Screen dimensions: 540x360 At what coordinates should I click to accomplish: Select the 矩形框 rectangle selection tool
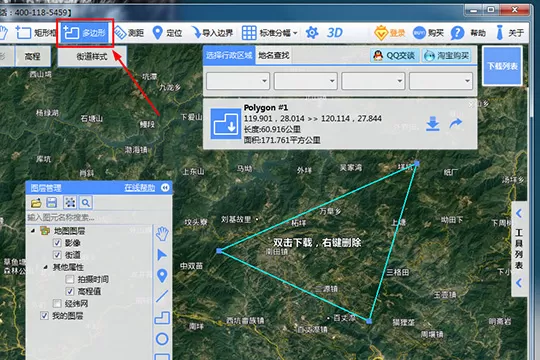click(x=35, y=33)
